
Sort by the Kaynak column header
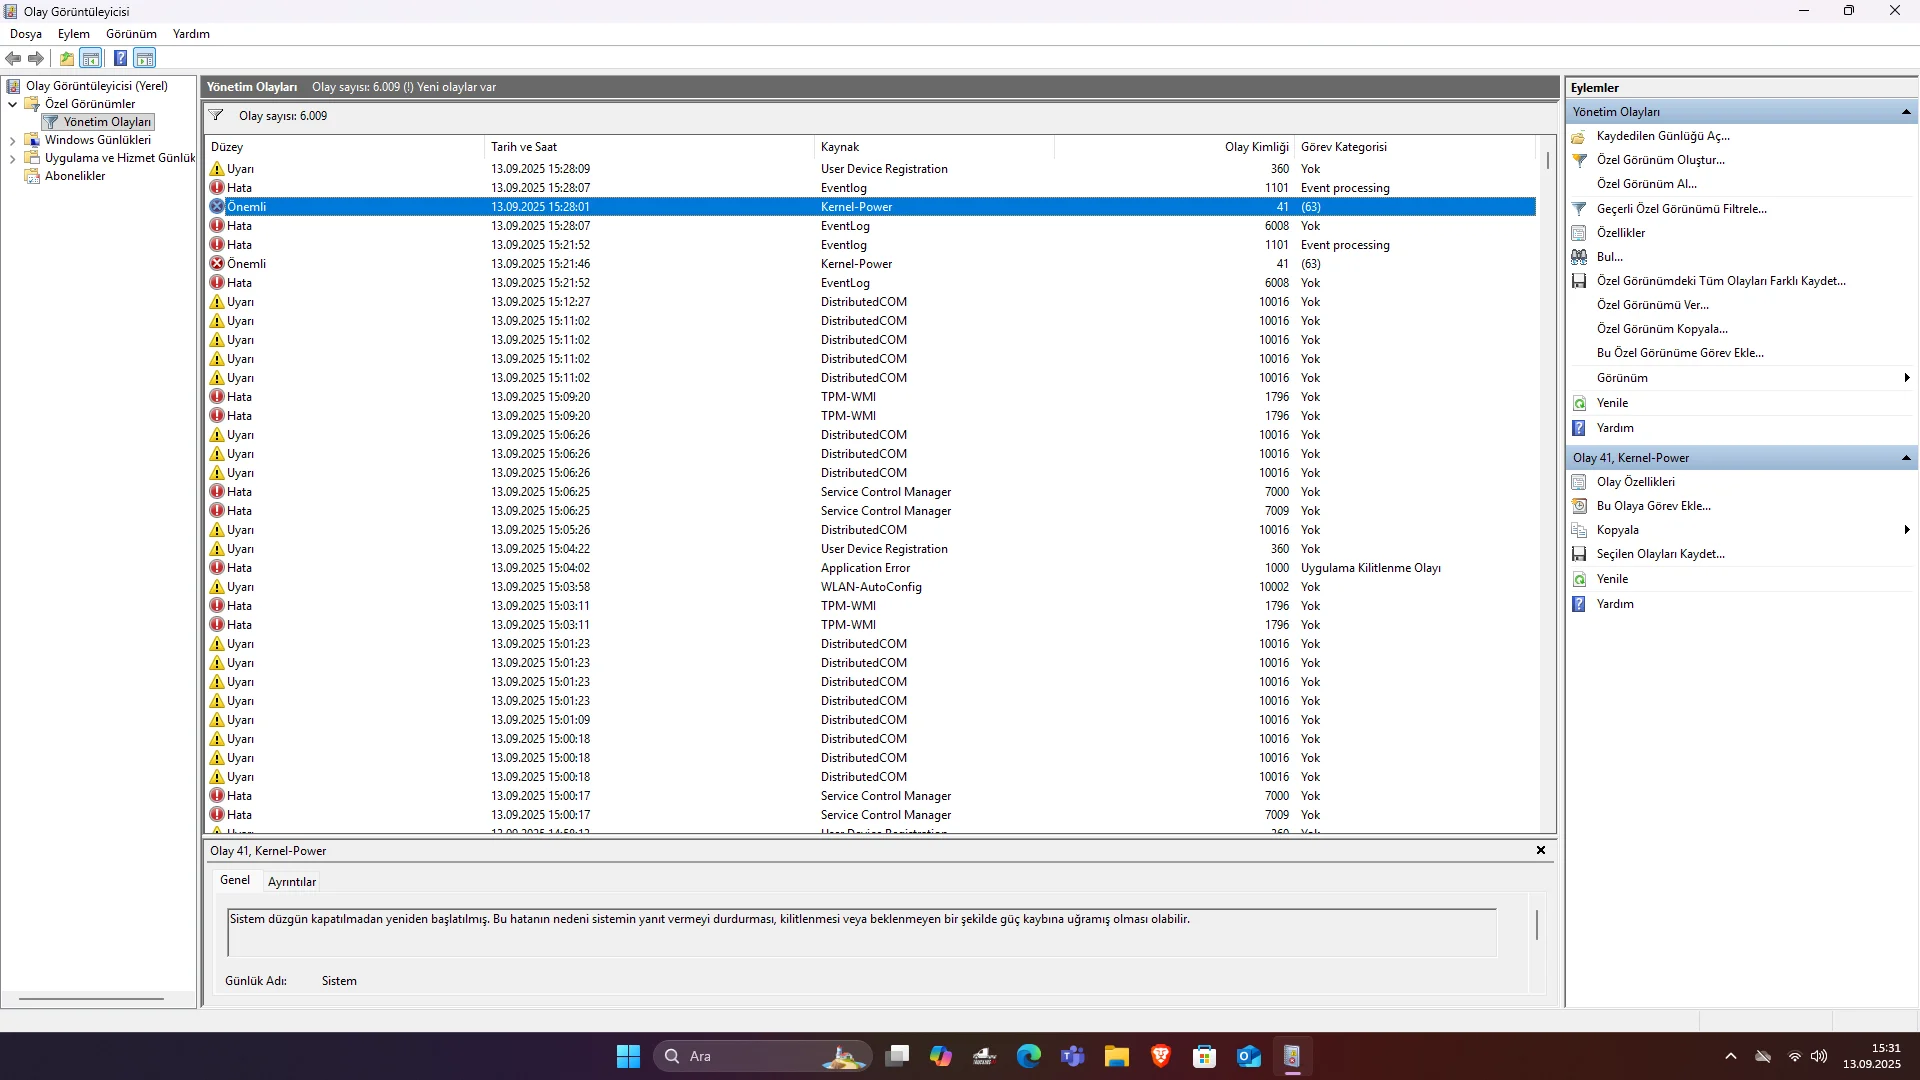pos(935,147)
